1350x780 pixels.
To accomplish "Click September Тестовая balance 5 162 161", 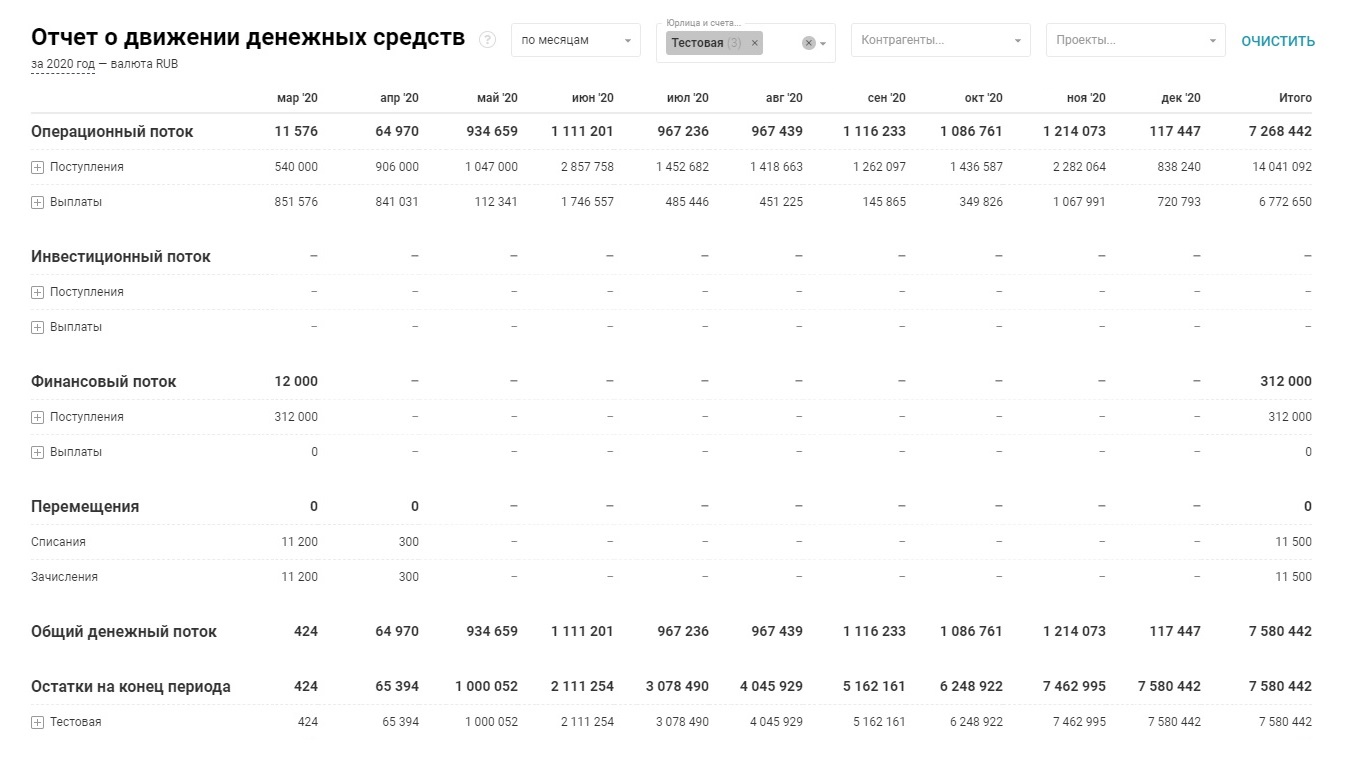I will 879,722.
